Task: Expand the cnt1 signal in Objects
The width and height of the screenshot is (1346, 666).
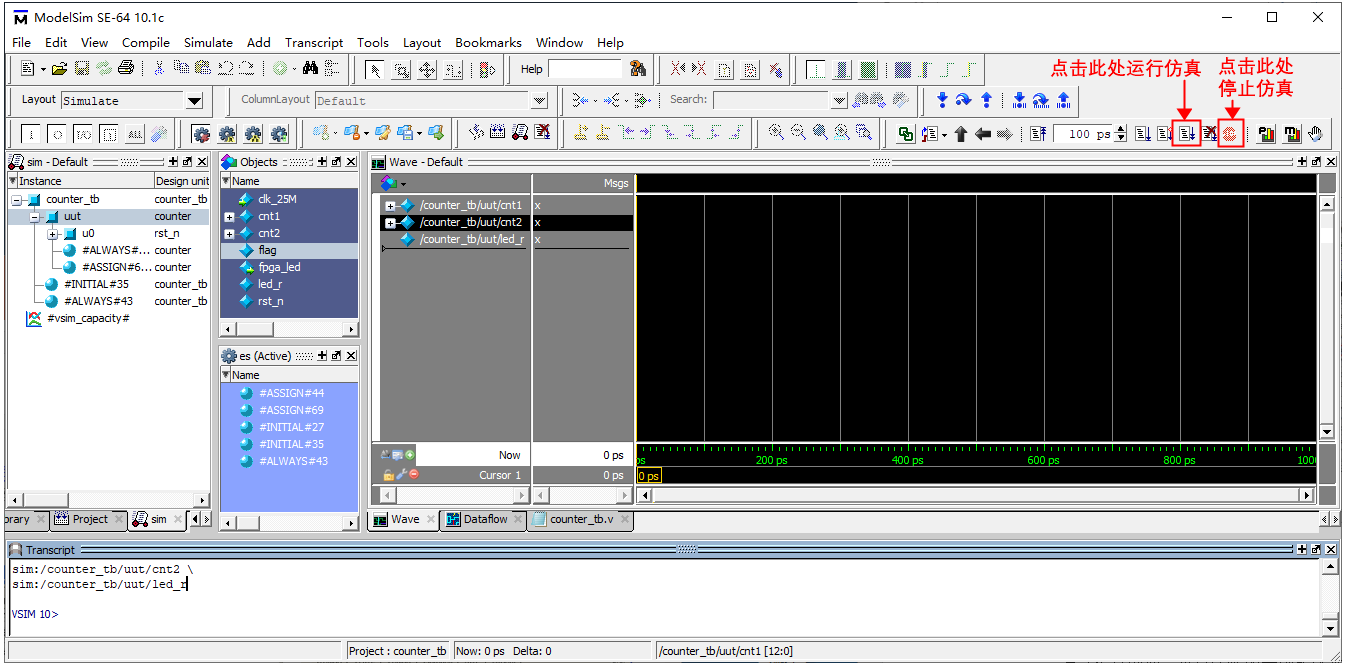Action: [229, 217]
